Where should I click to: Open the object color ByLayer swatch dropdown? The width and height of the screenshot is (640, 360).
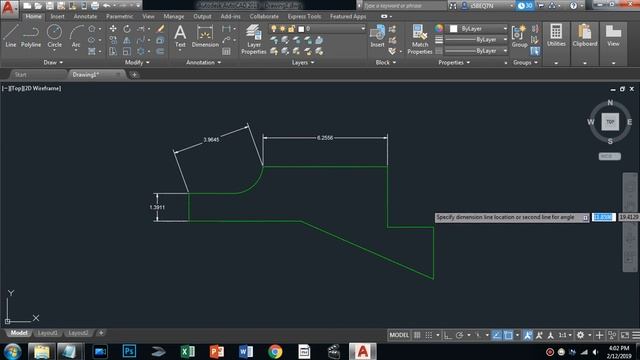tap(478, 29)
